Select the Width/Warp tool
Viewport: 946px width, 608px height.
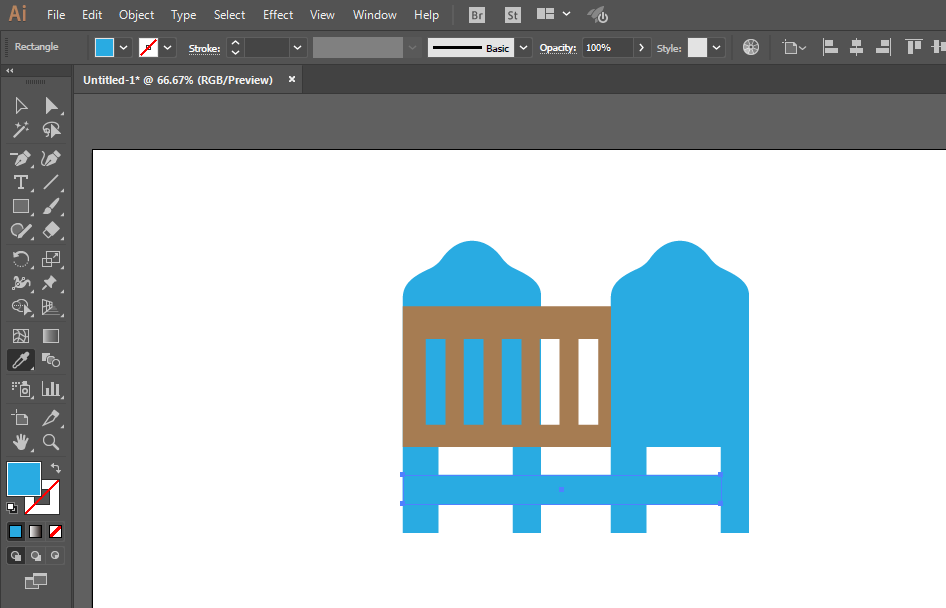coord(21,283)
